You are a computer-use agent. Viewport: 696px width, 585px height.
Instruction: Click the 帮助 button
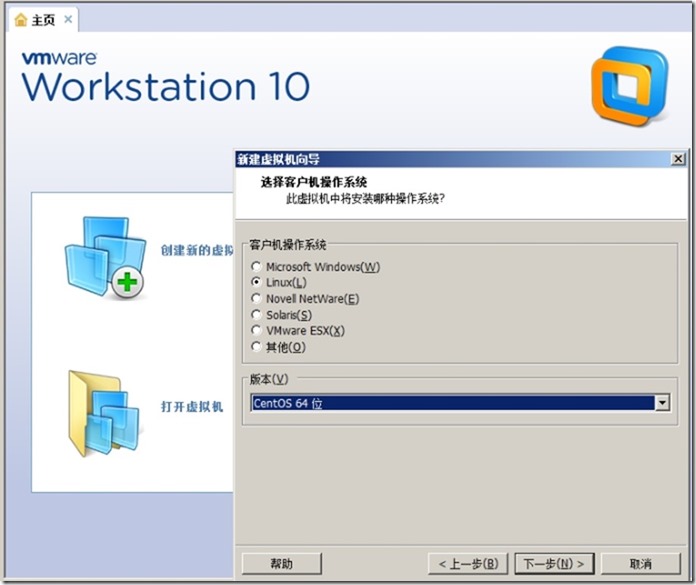click(x=281, y=564)
